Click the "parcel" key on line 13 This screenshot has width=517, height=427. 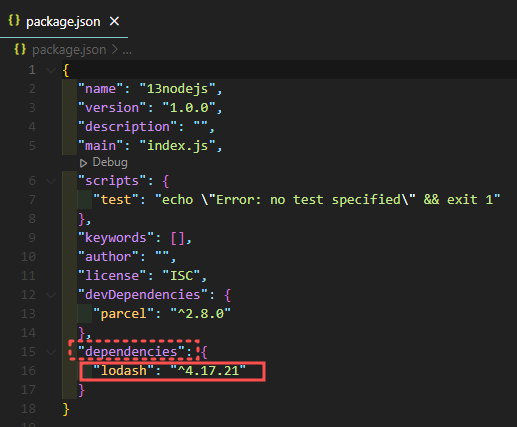click(x=124, y=314)
